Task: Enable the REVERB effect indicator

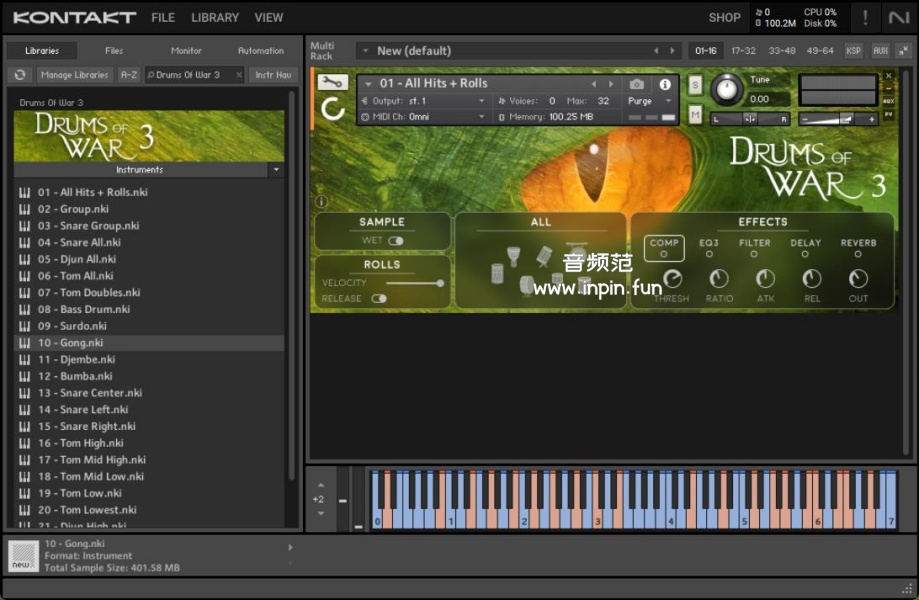Action: [858, 254]
